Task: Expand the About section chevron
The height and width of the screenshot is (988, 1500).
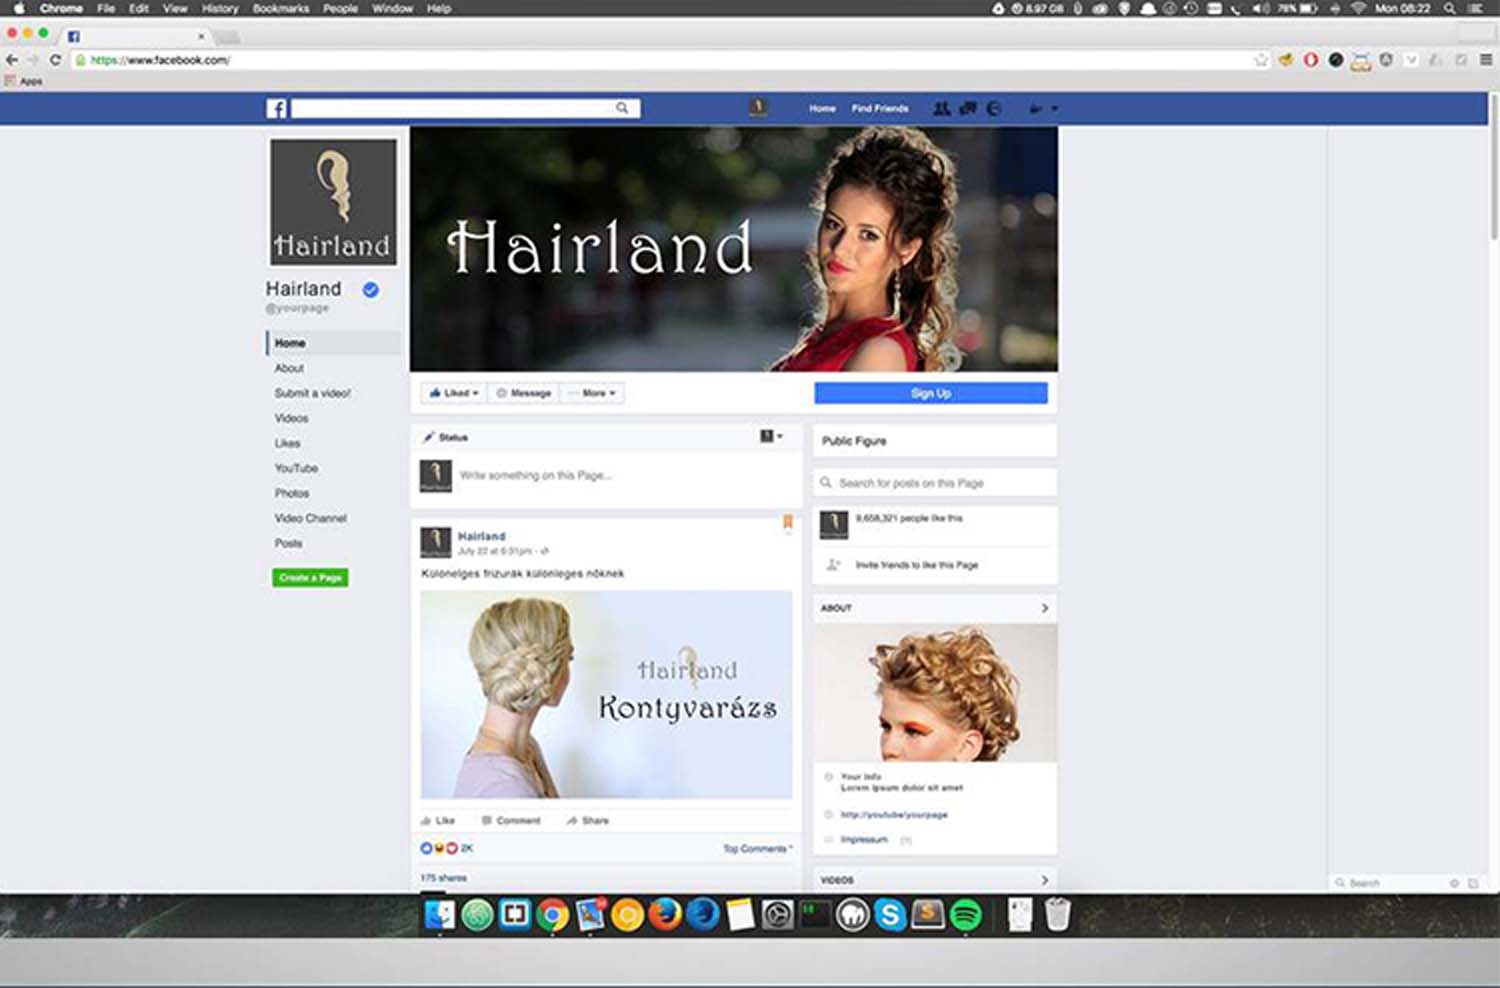Action: (x=1044, y=608)
